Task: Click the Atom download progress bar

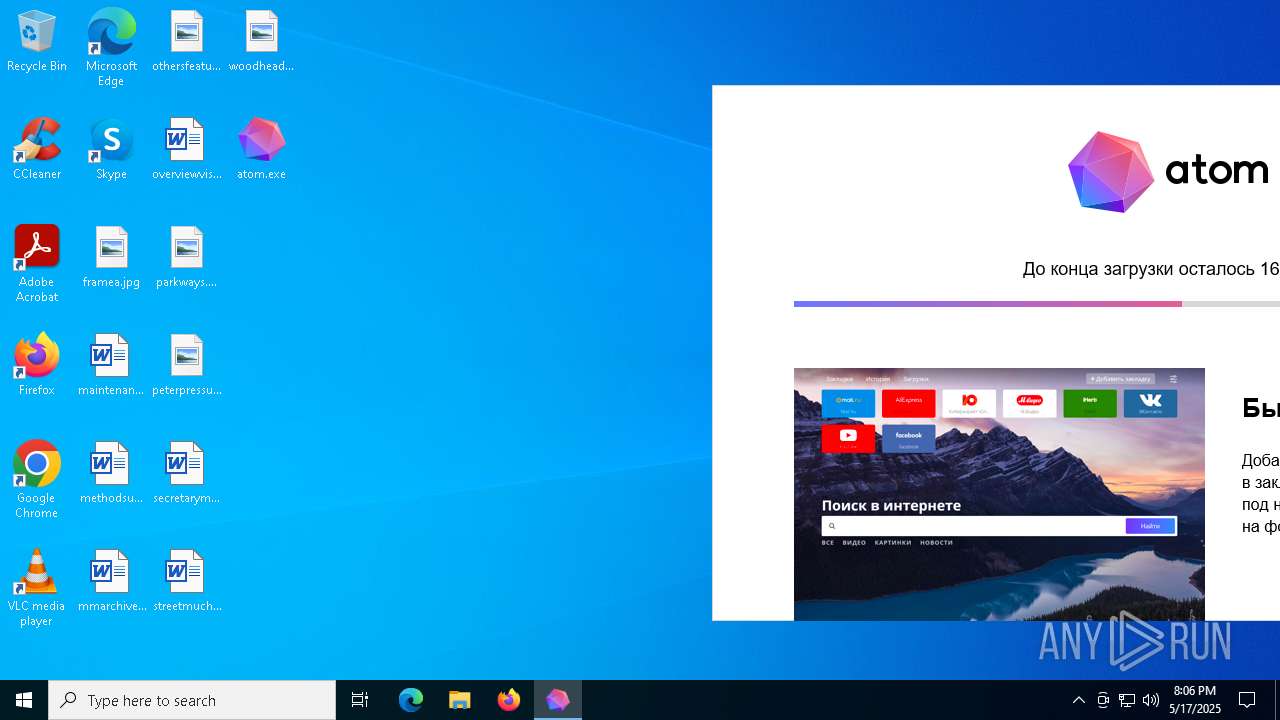Action: [1036, 303]
